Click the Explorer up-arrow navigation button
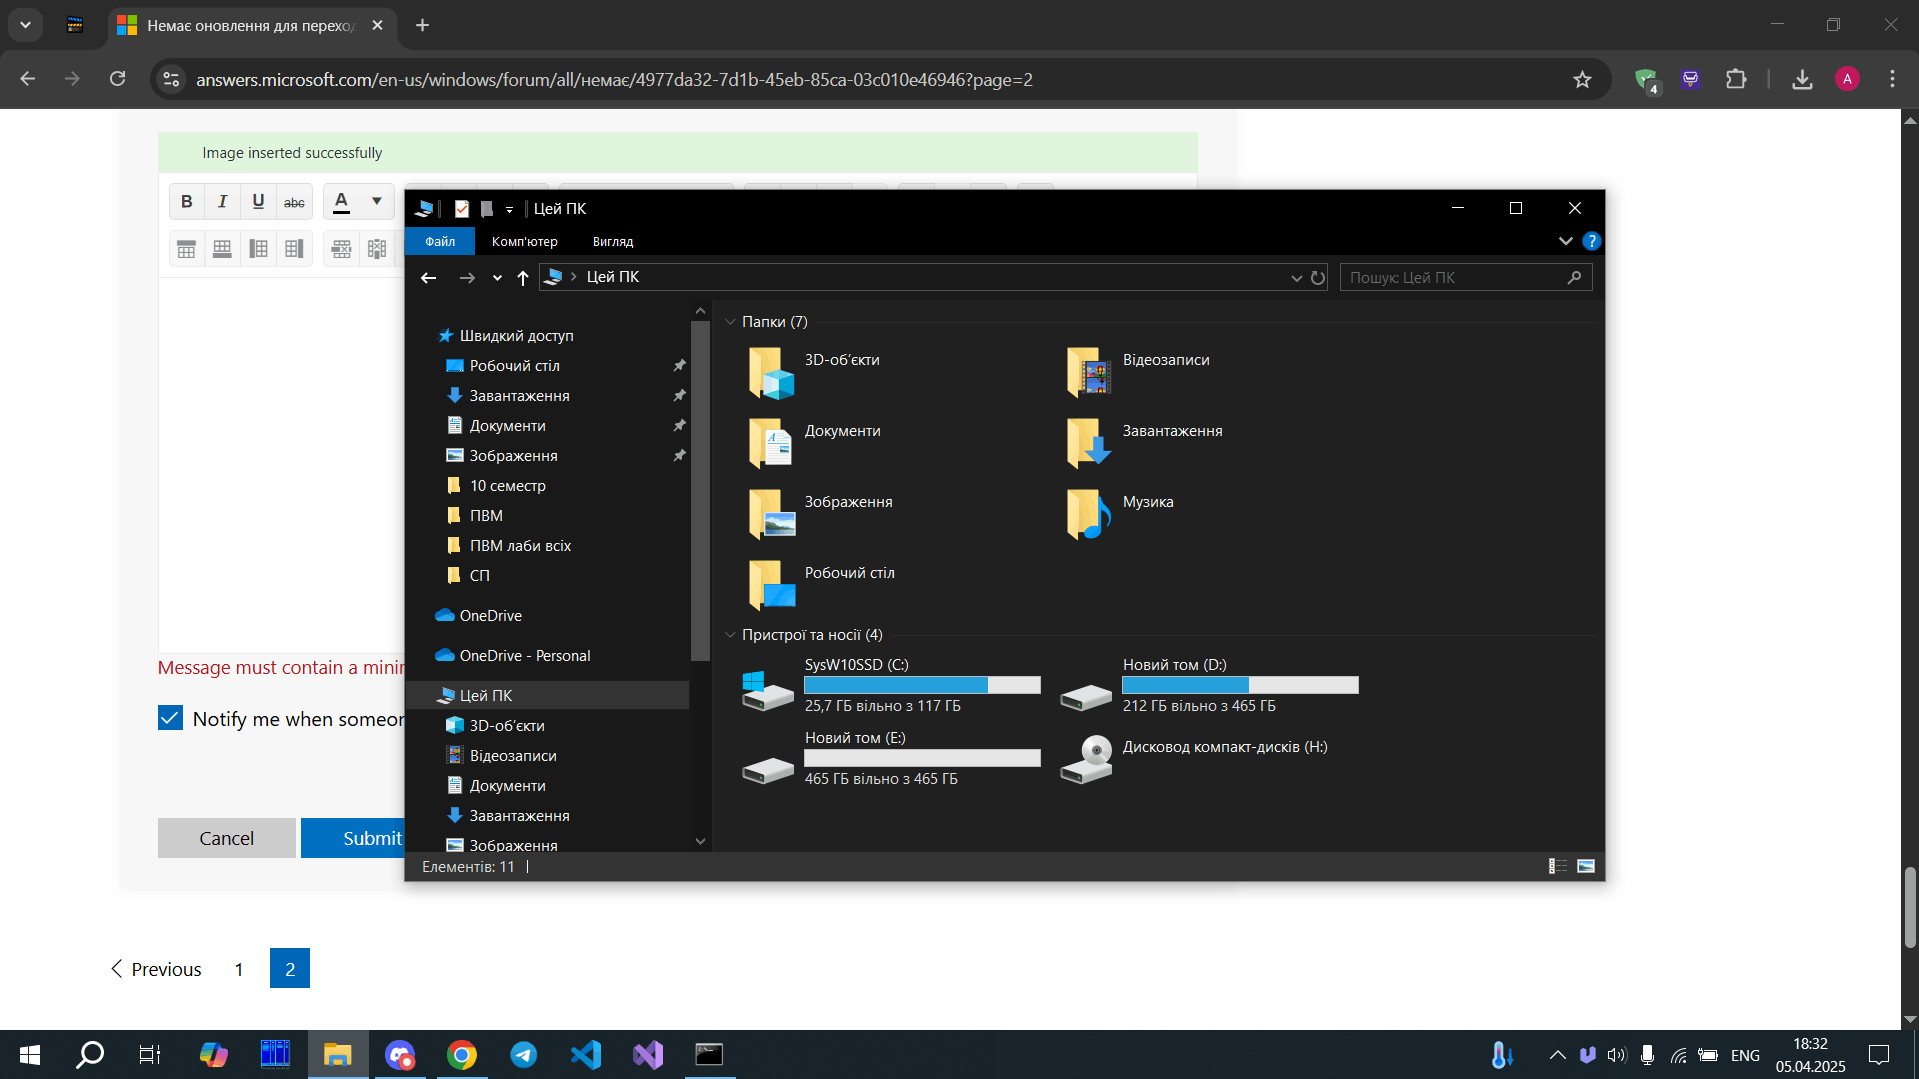 pyautogui.click(x=522, y=278)
